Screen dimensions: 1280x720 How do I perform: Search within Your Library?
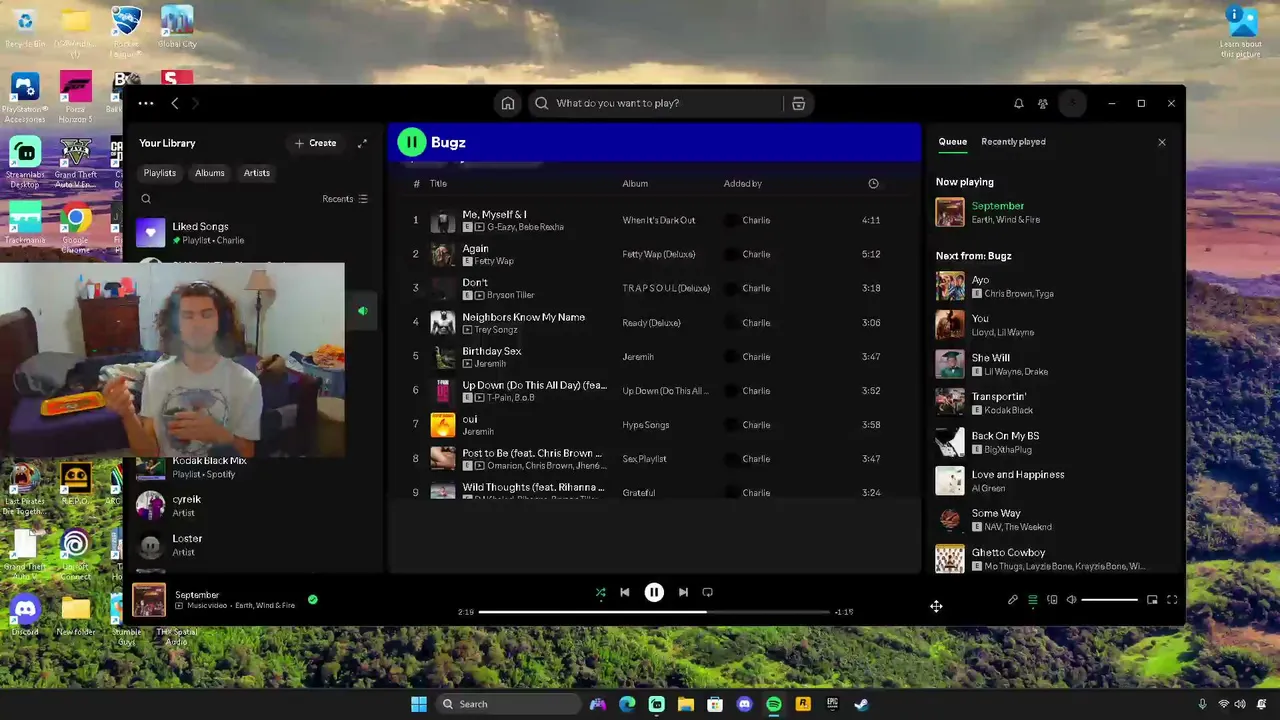(x=146, y=199)
